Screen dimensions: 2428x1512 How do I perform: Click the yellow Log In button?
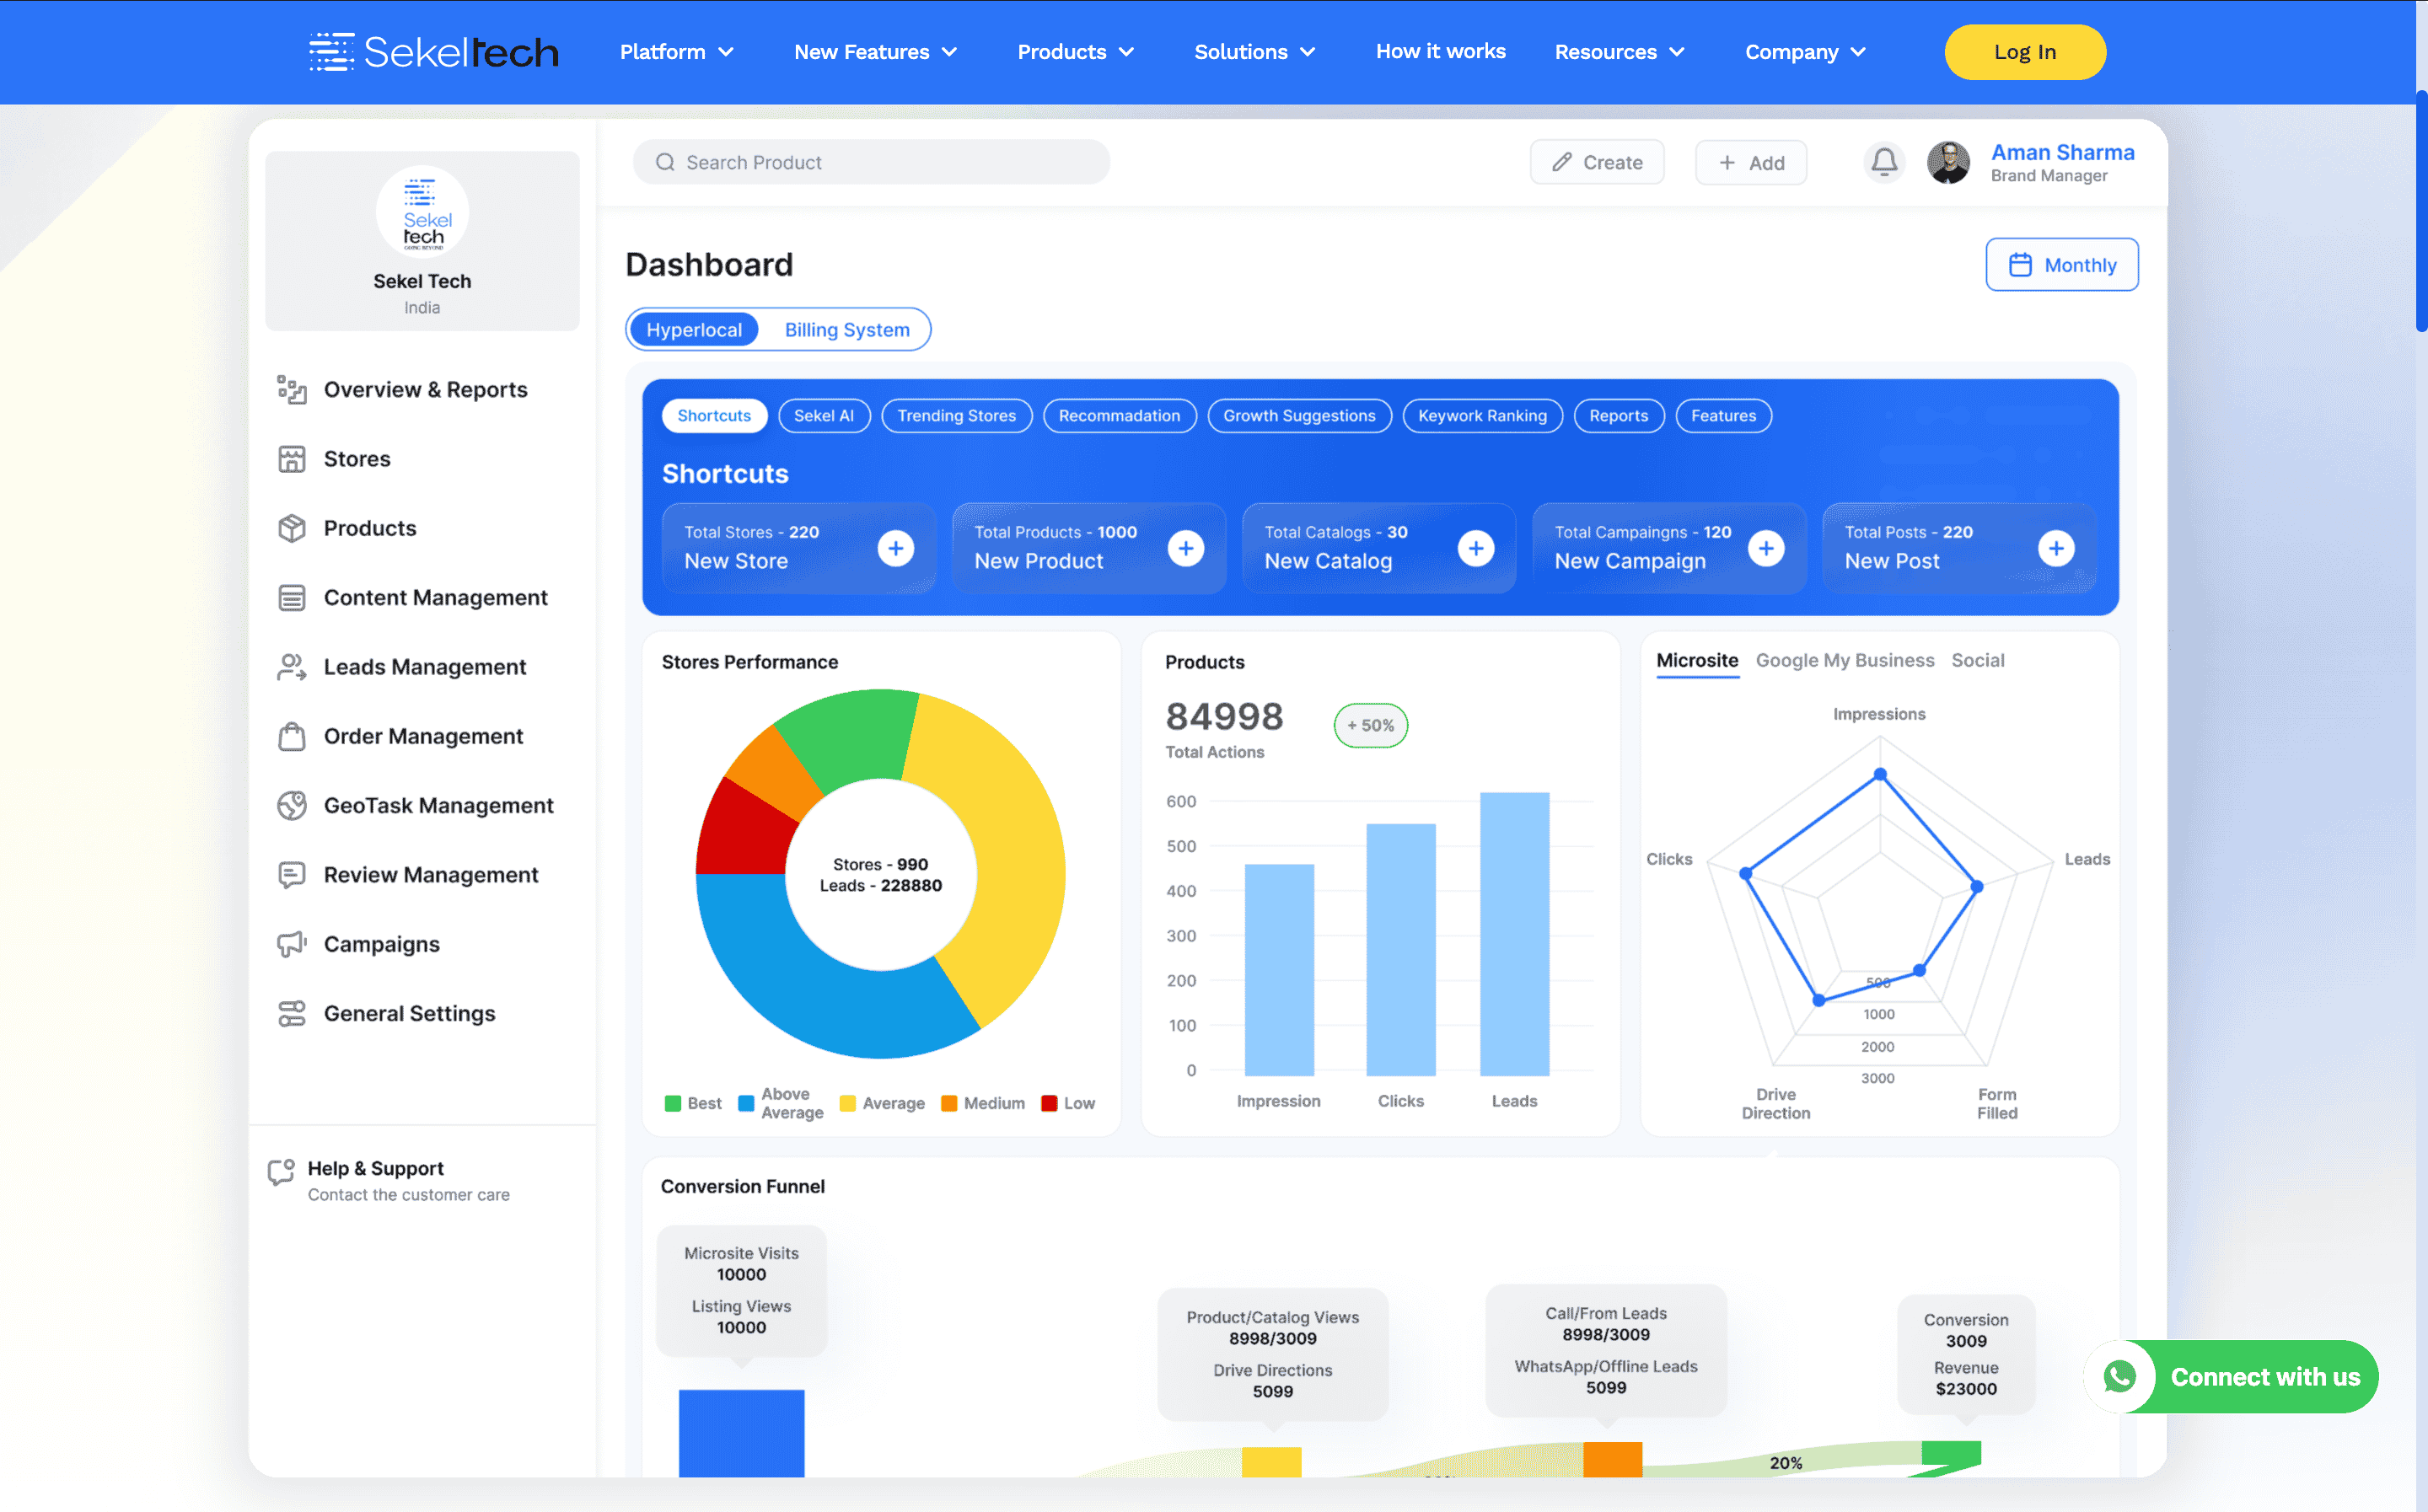(x=2024, y=52)
